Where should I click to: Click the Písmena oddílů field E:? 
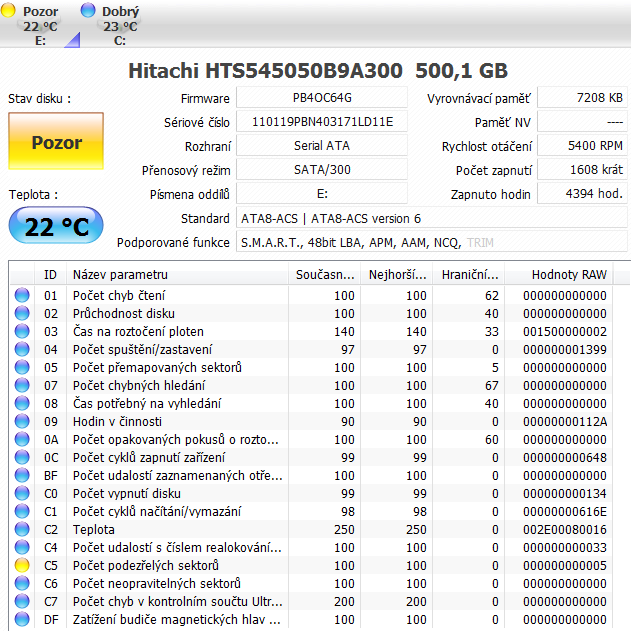(x=322, y=194)
